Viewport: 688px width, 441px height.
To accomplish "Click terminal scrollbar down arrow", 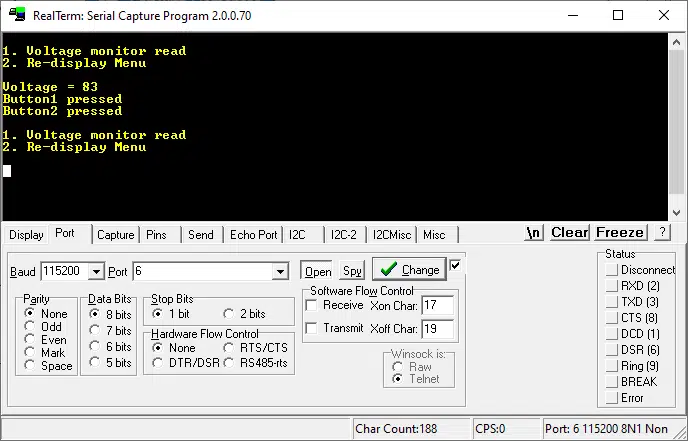I will click(x=677, y=213).
